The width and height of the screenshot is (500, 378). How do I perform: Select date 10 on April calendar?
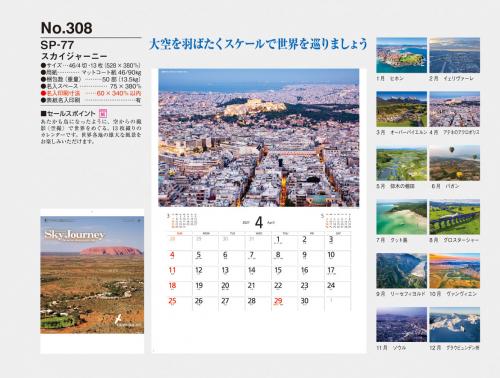(331, 255)
